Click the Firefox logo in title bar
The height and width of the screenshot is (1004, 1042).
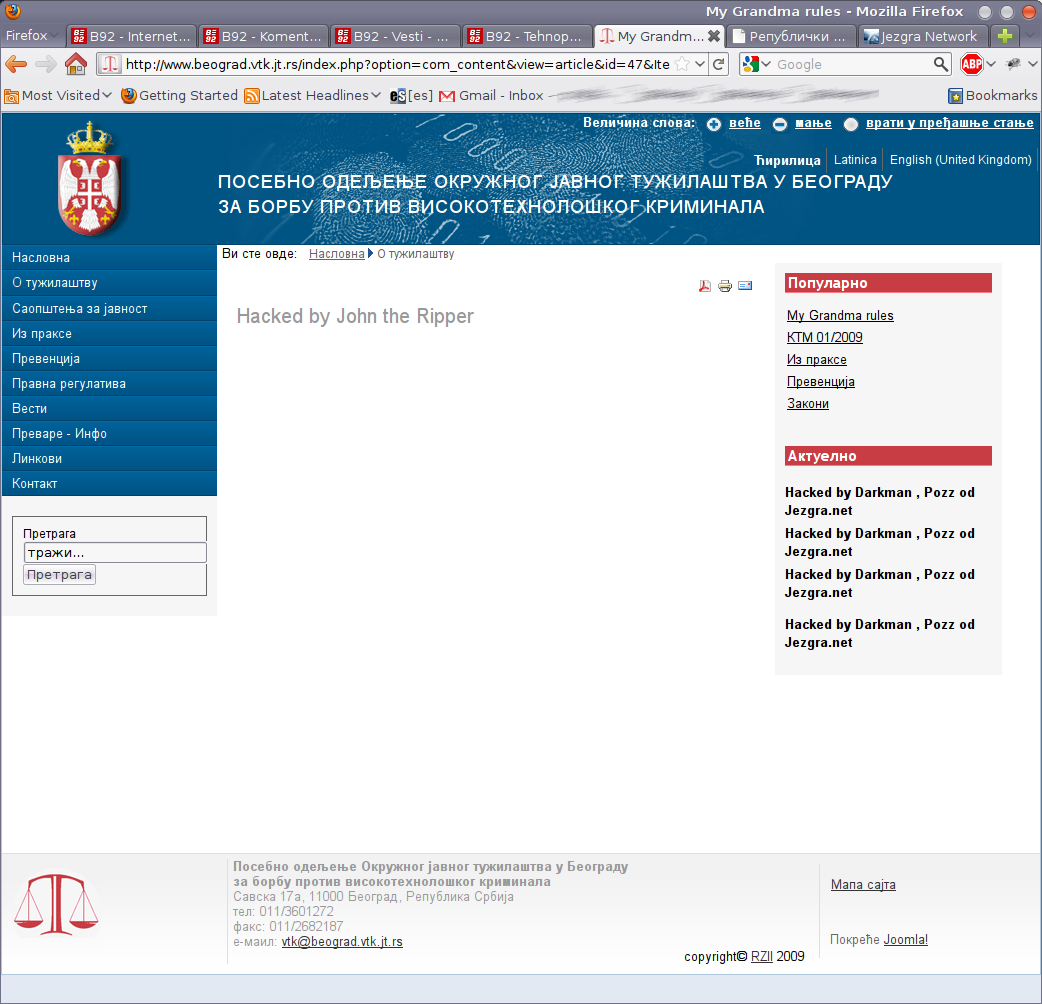12,11
